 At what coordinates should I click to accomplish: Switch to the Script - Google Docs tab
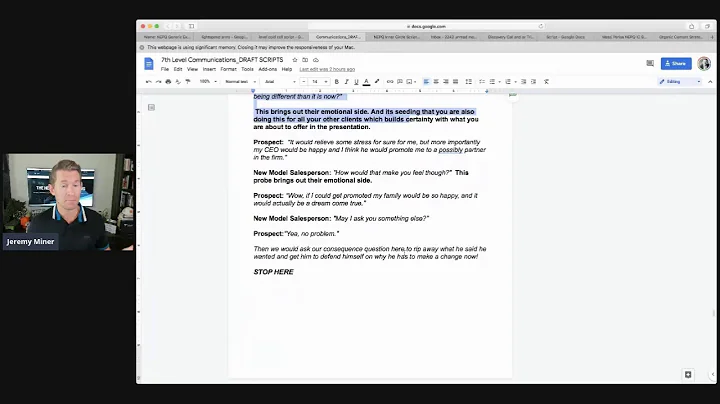565,37
